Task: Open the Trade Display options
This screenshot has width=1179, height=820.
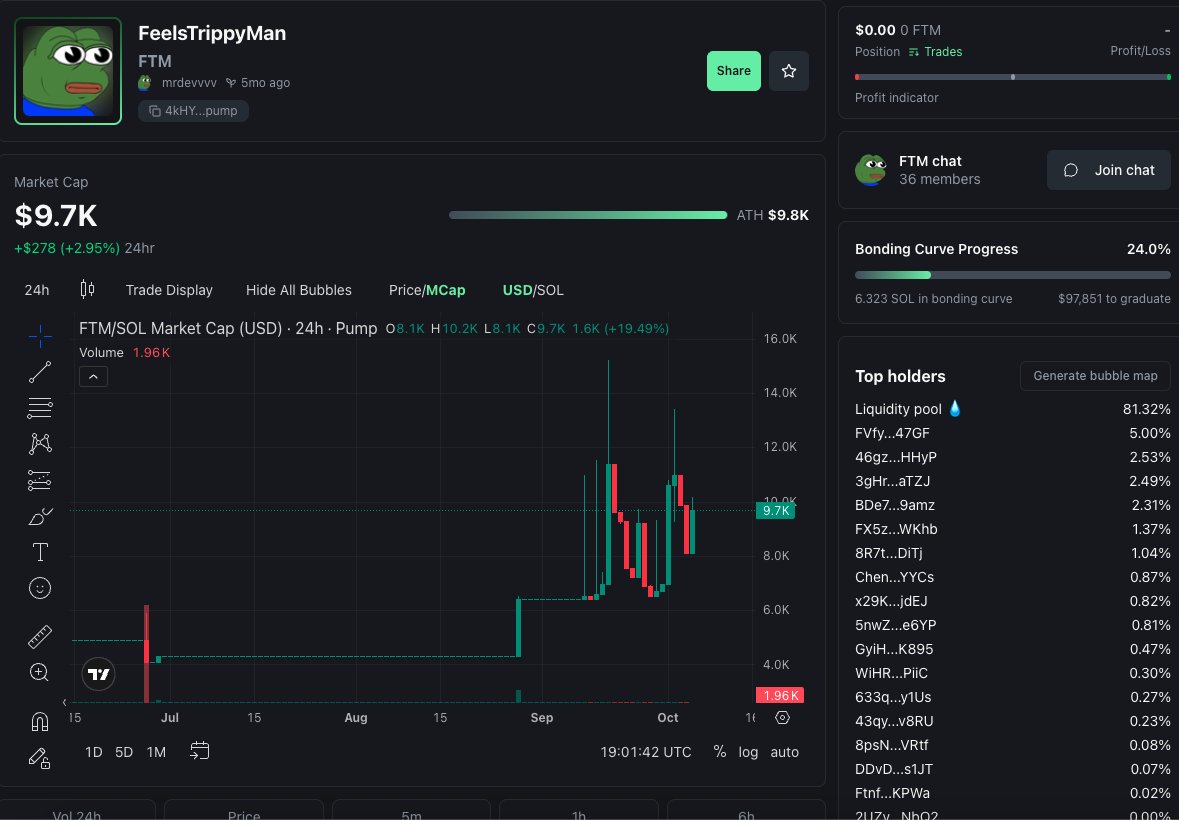Action: (169, 290)
